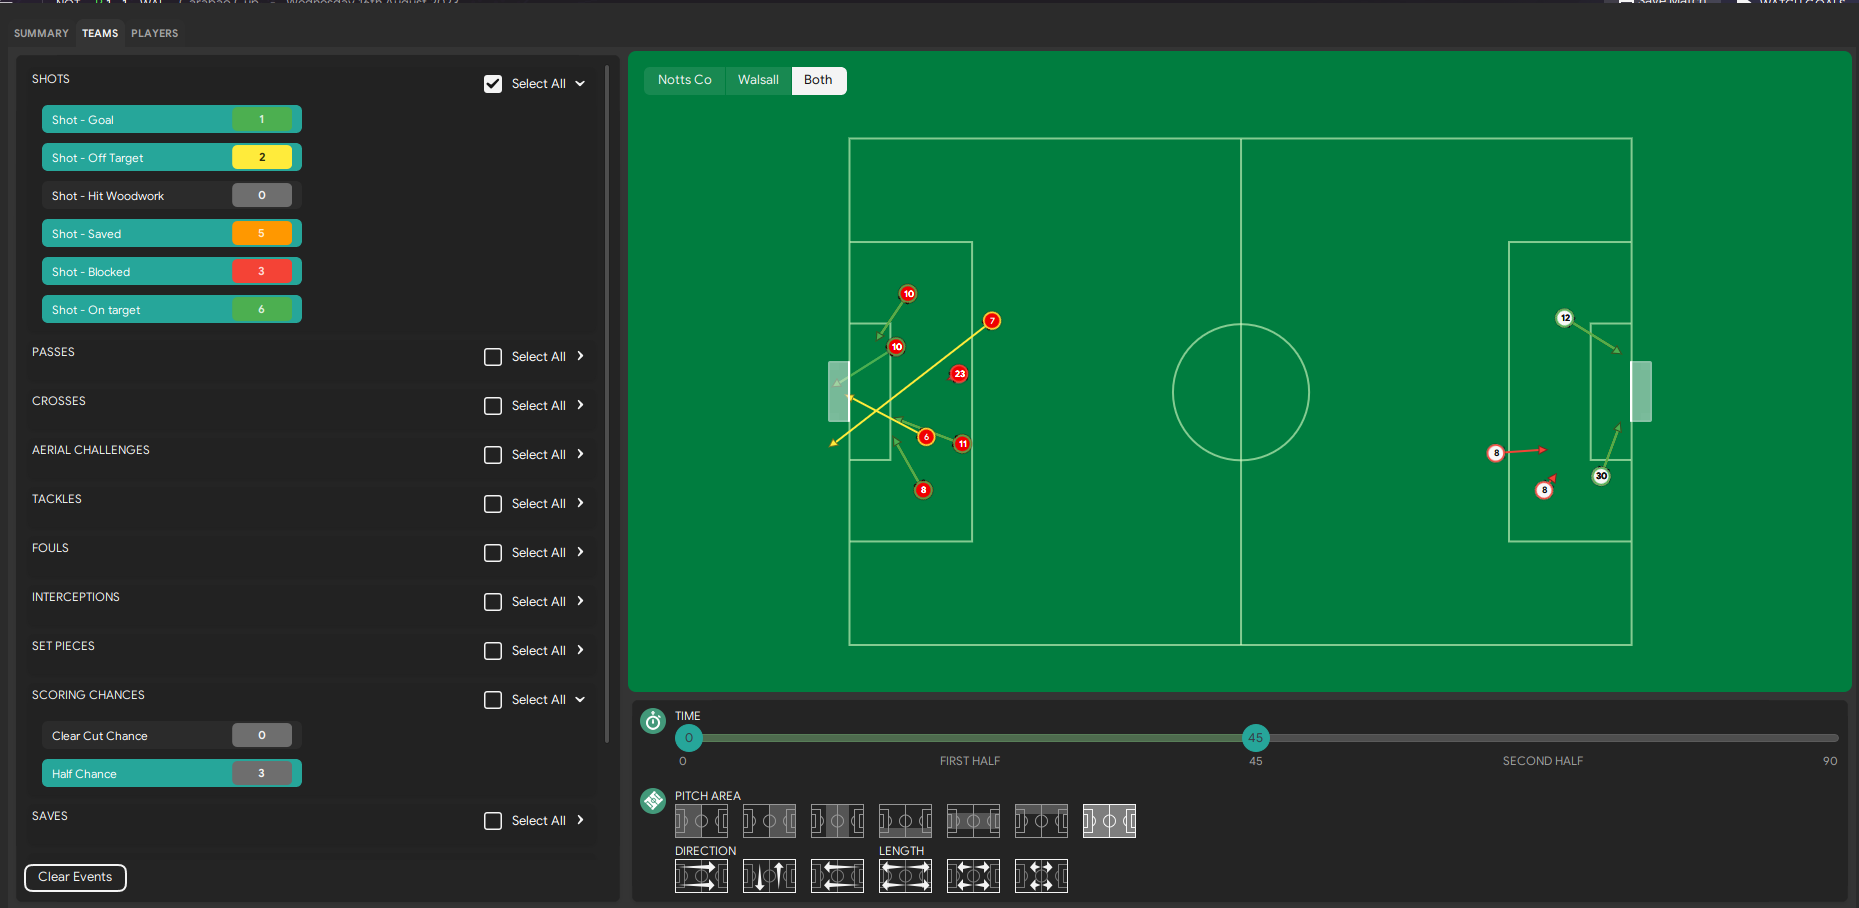This screenshot has height=908, width=1859.
Task: Click the green Pitch Area icon
Action: [x=653, y=801]
